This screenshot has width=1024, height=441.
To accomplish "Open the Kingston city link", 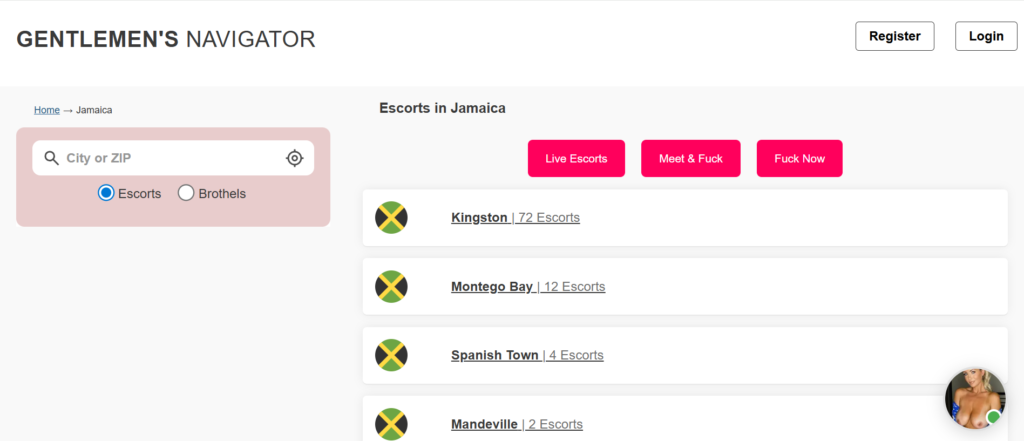I will [479, 217].
